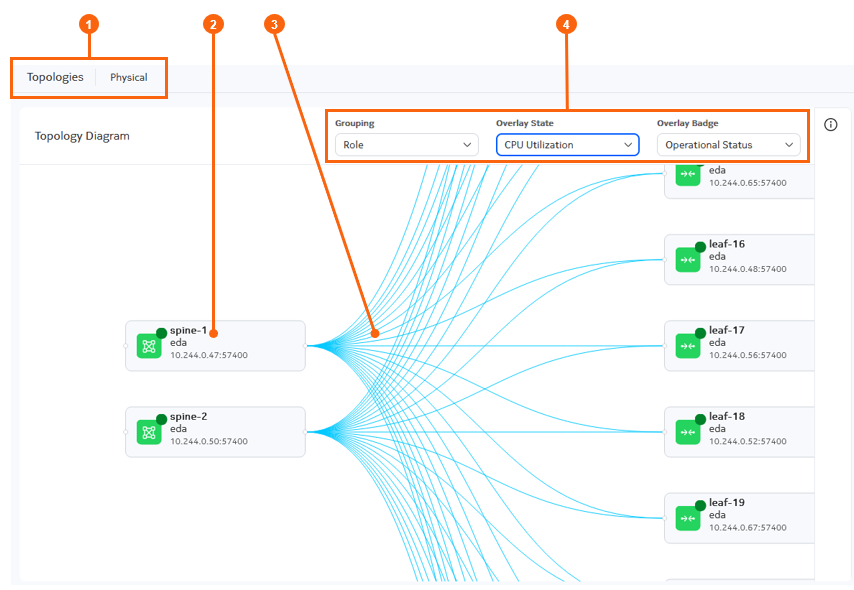The width and height of the screenshot is (854, 590).
Task: Click the eda namespace under spine-1
Action: [178, 343]
